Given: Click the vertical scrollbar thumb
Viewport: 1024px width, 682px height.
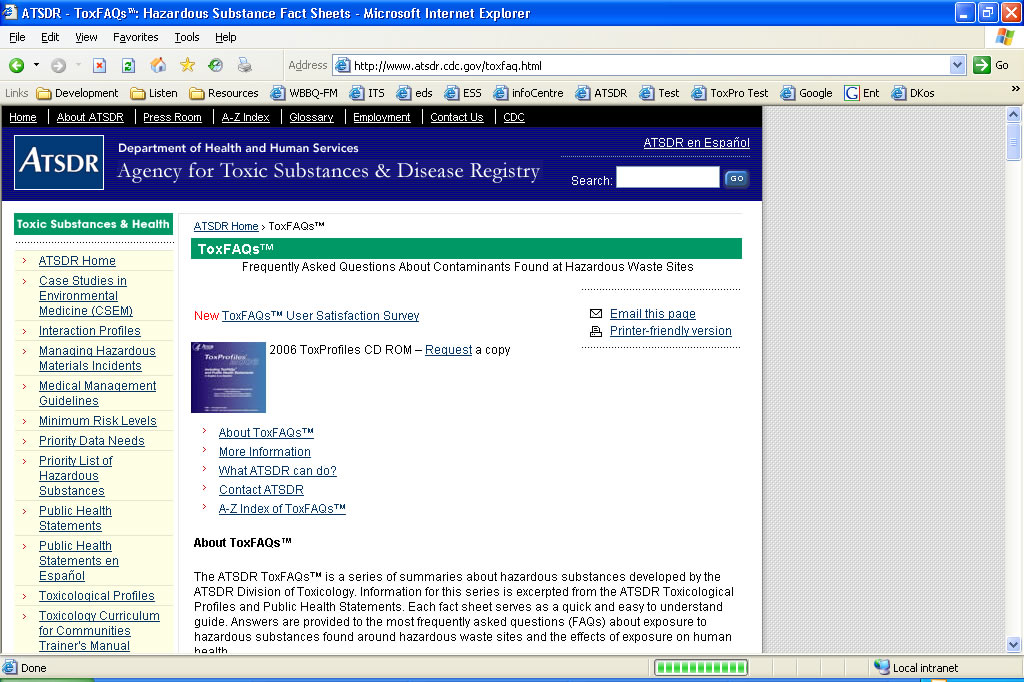Looking at the screenshot, I should pos(1013,140).
